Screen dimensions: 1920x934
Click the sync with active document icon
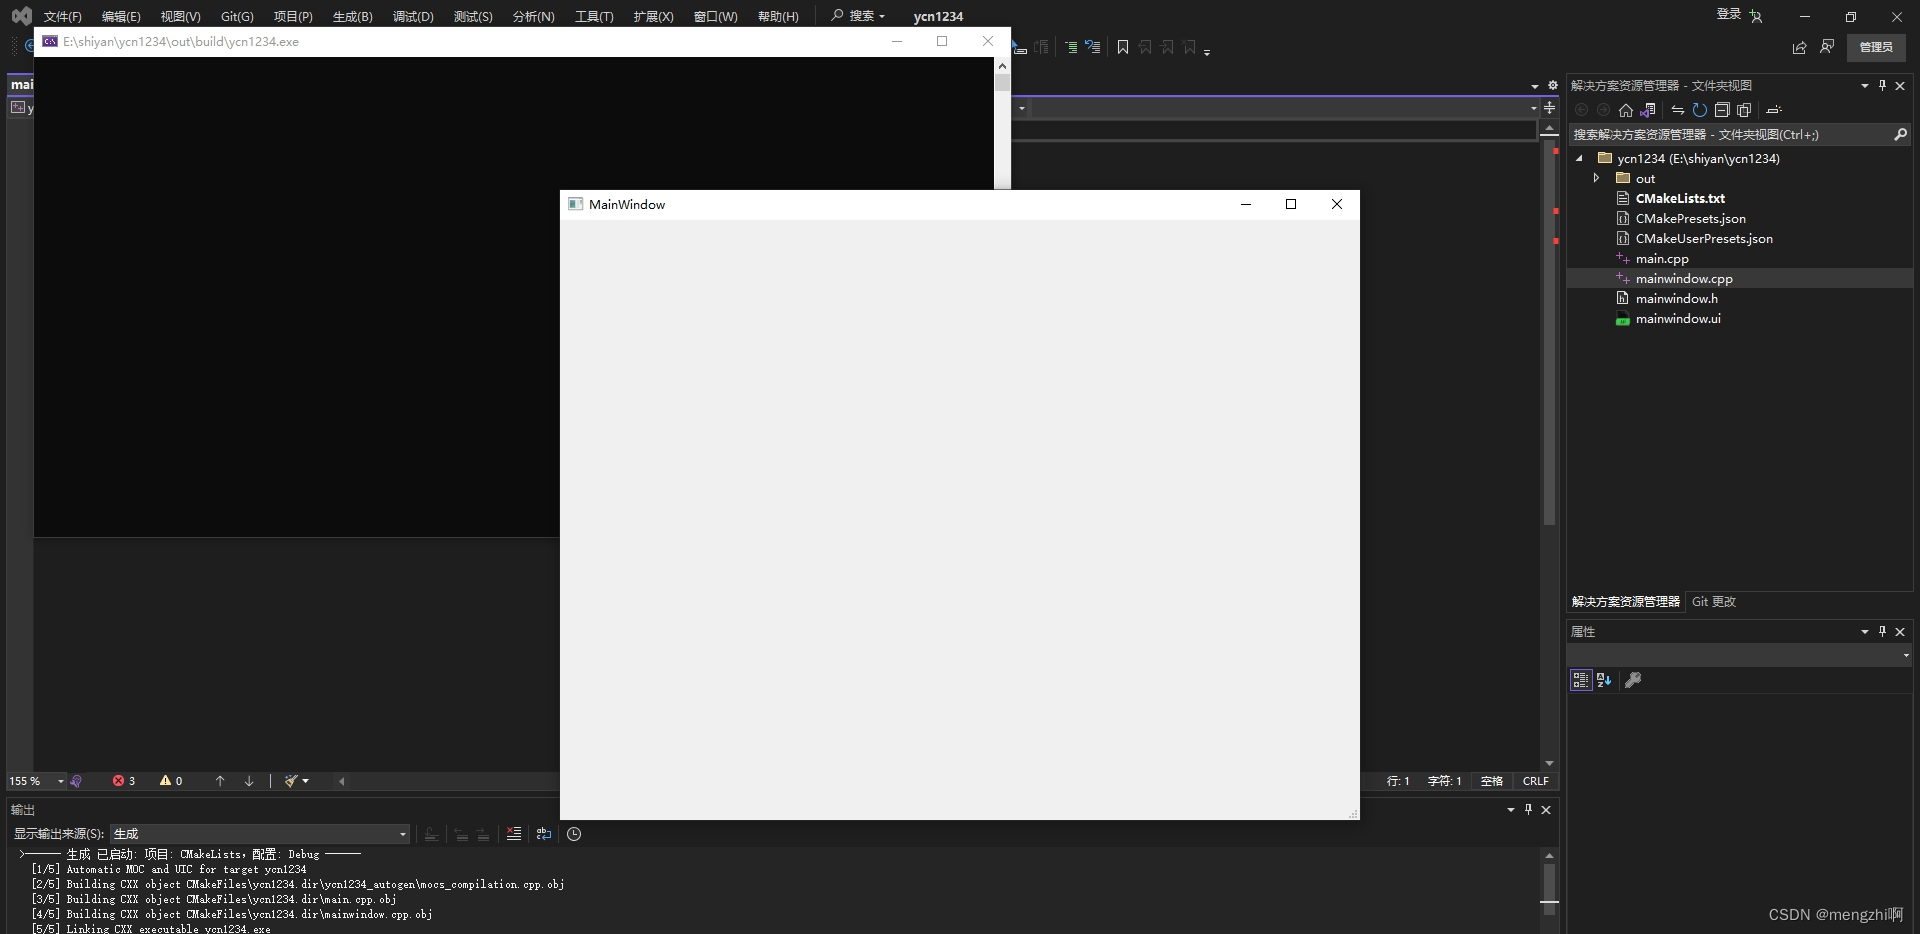(1678, 110)
